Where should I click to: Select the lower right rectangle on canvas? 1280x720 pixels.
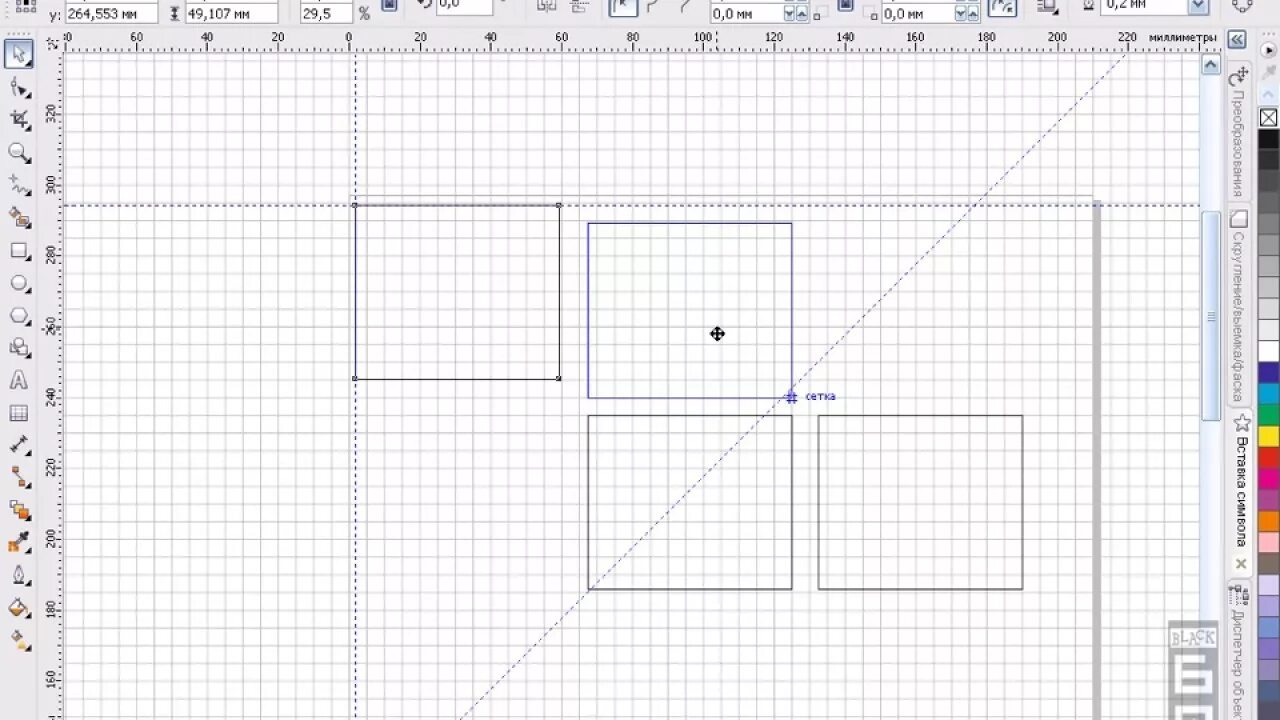[x=920, y=502]
